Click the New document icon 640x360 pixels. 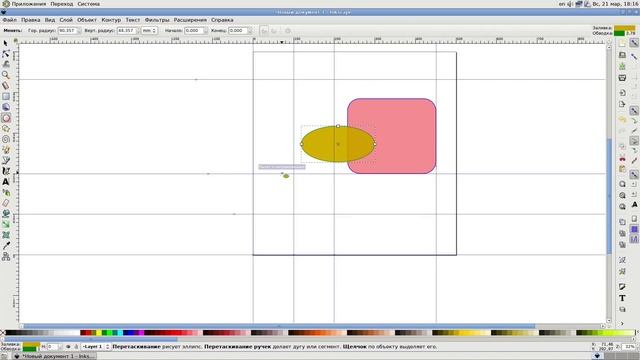[622, 43]
